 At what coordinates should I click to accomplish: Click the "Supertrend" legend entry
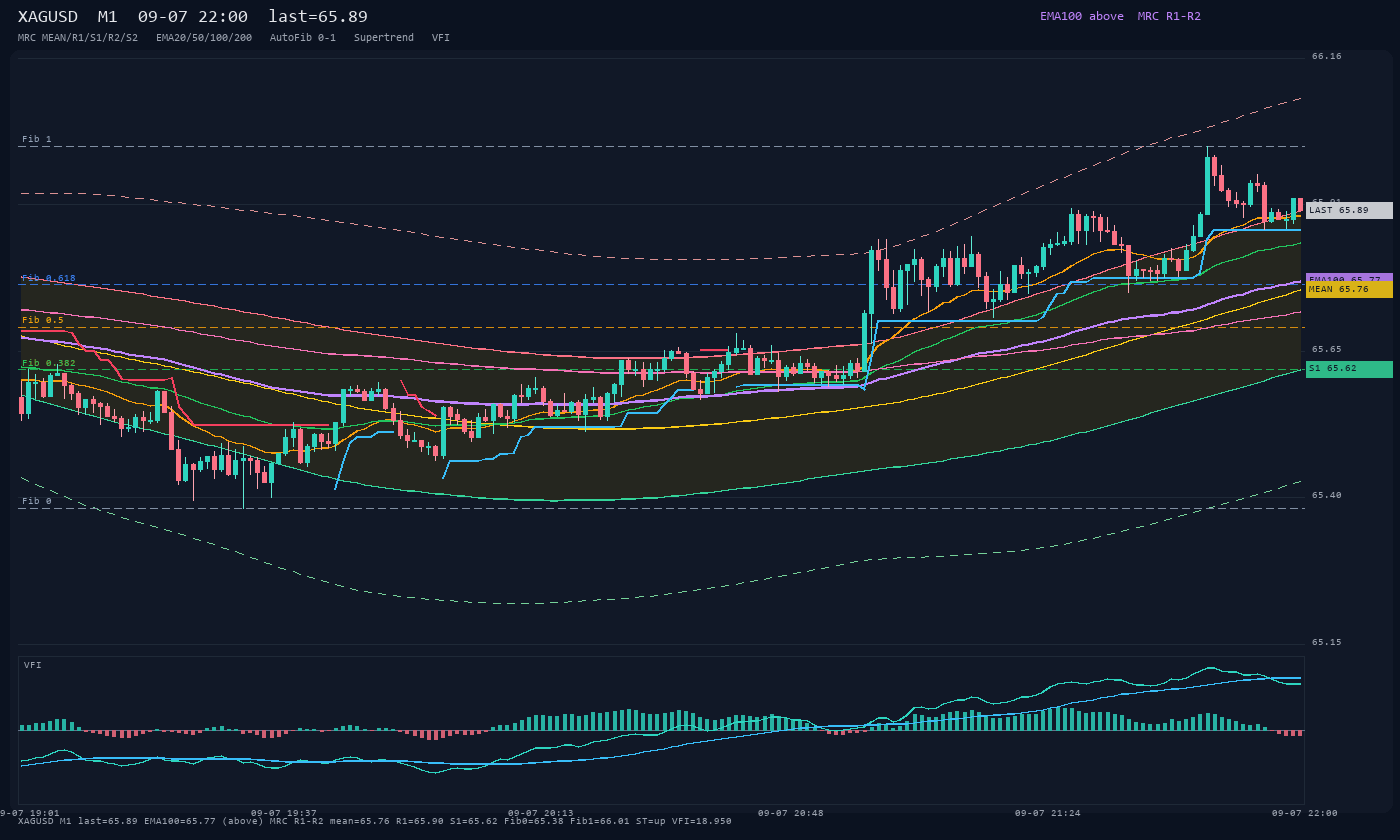[x=384, y=37]
